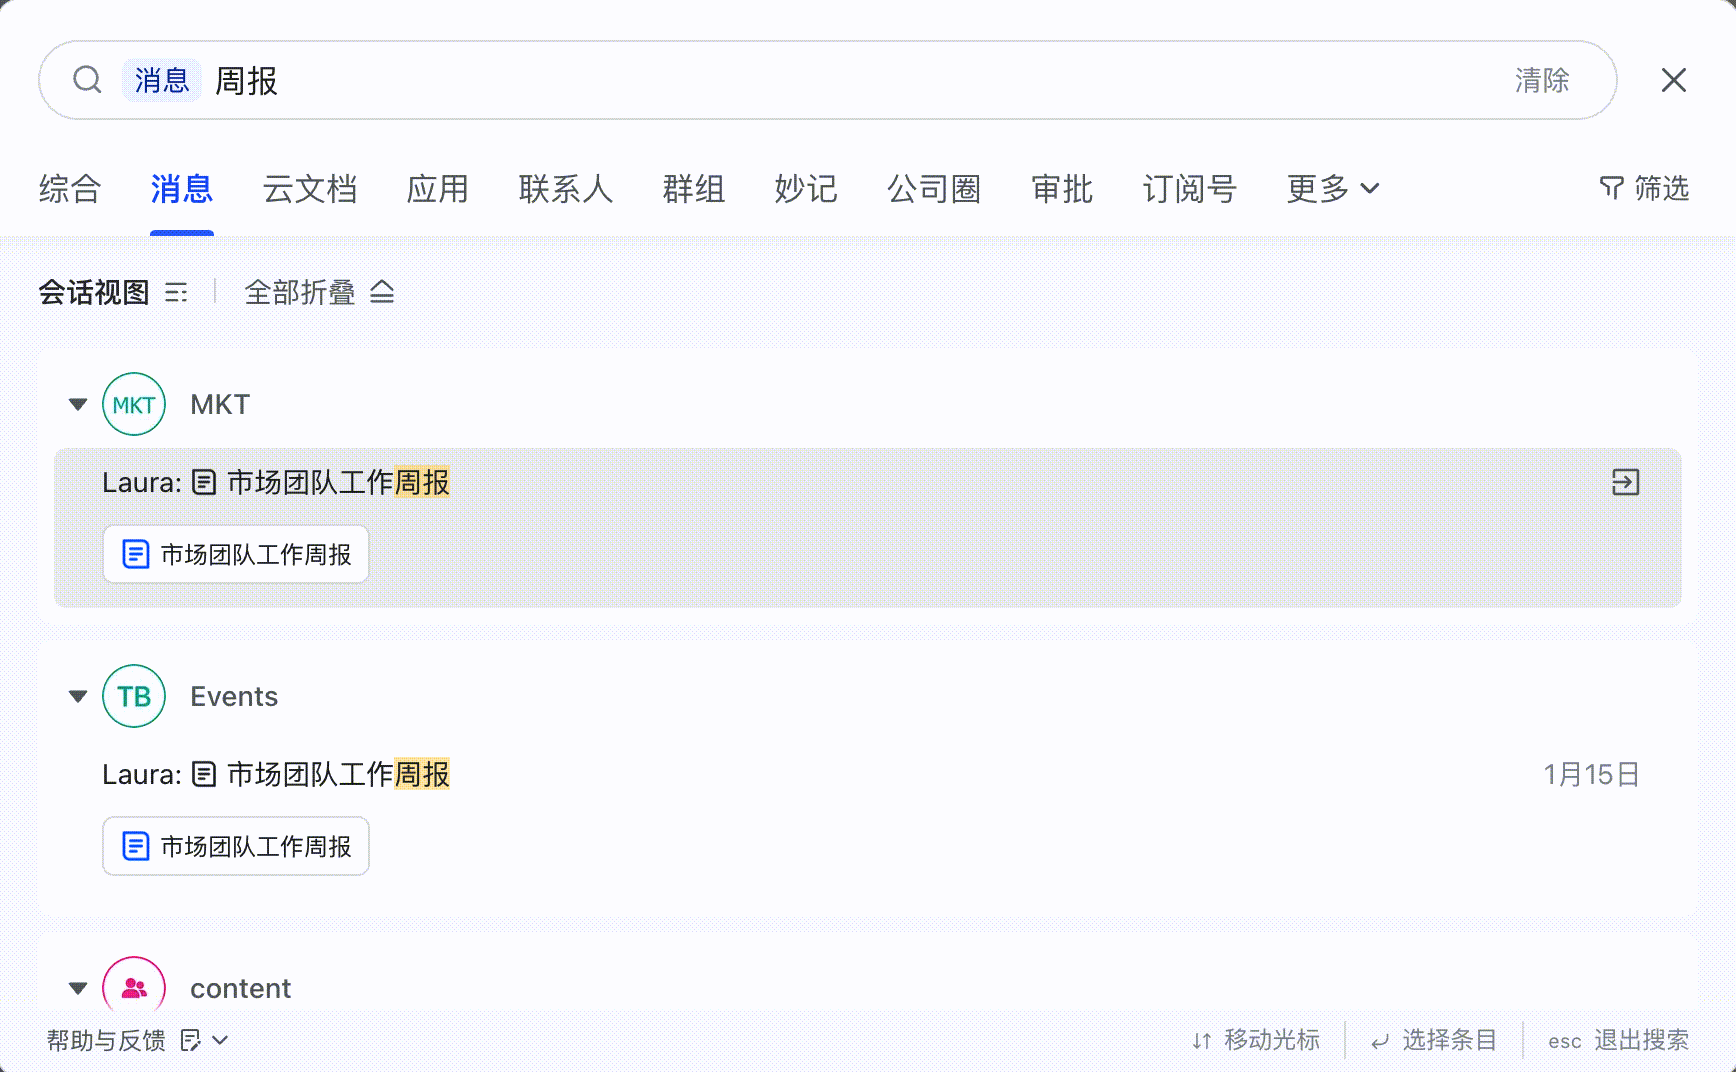This screenshot has width=1736, height=1072.
Task: Open 市场团队工作周报 doc chip under Events
Action: (x=236, y=846)
